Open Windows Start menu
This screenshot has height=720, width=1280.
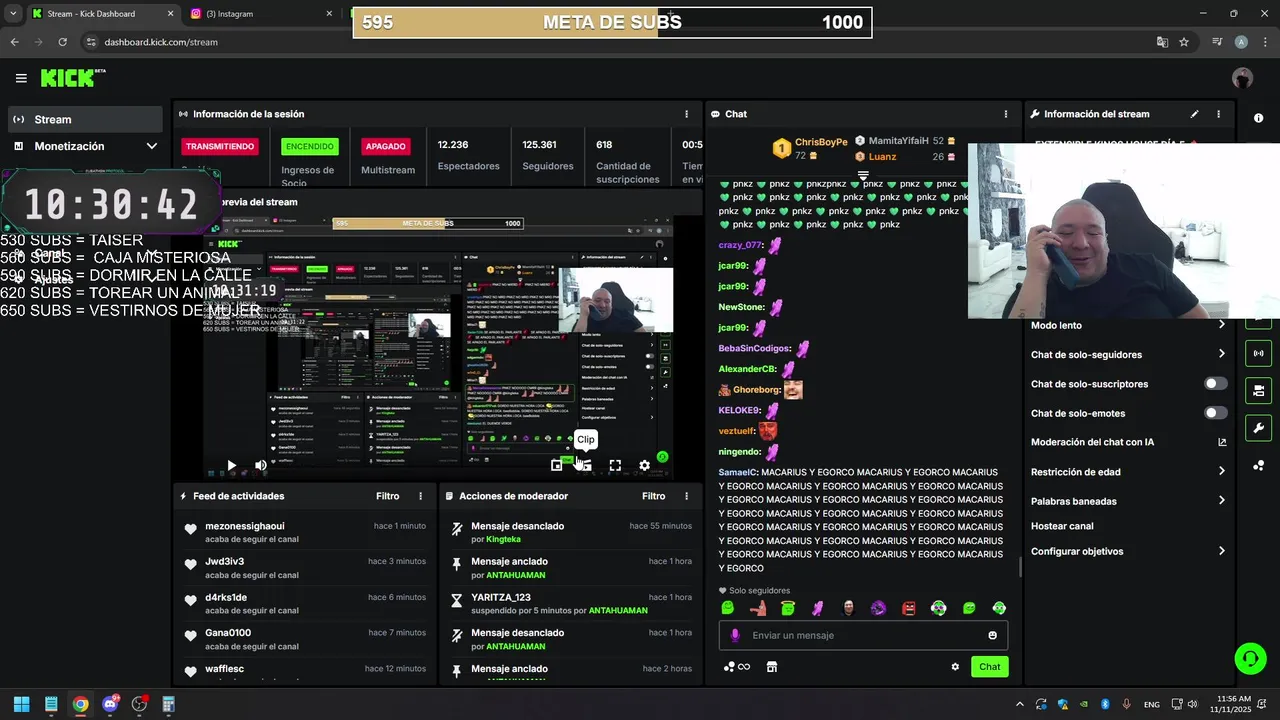click(x=21, y=704)
